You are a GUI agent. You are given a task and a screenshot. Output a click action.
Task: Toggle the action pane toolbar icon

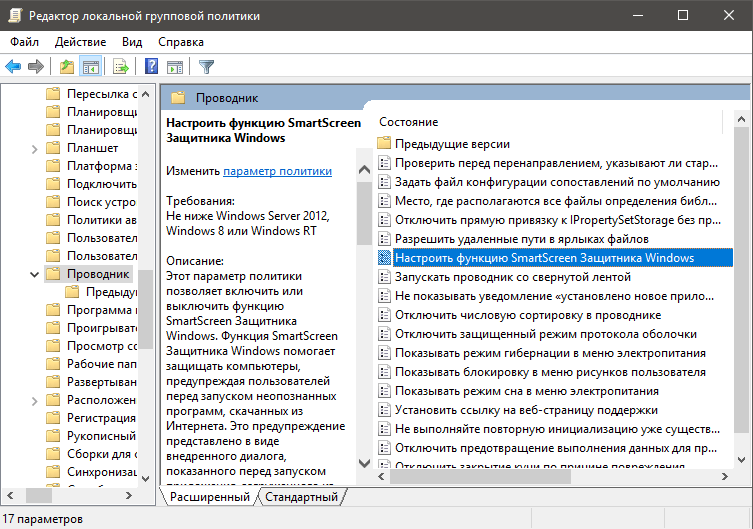tap(175, 66)
